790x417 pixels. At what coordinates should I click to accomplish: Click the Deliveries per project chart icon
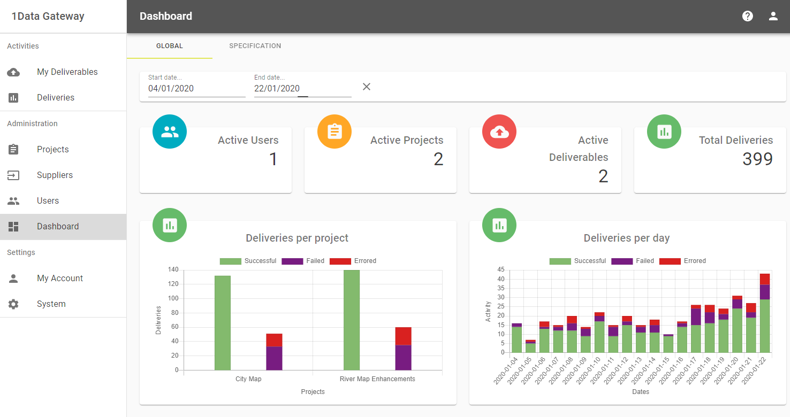coord(169,225)
